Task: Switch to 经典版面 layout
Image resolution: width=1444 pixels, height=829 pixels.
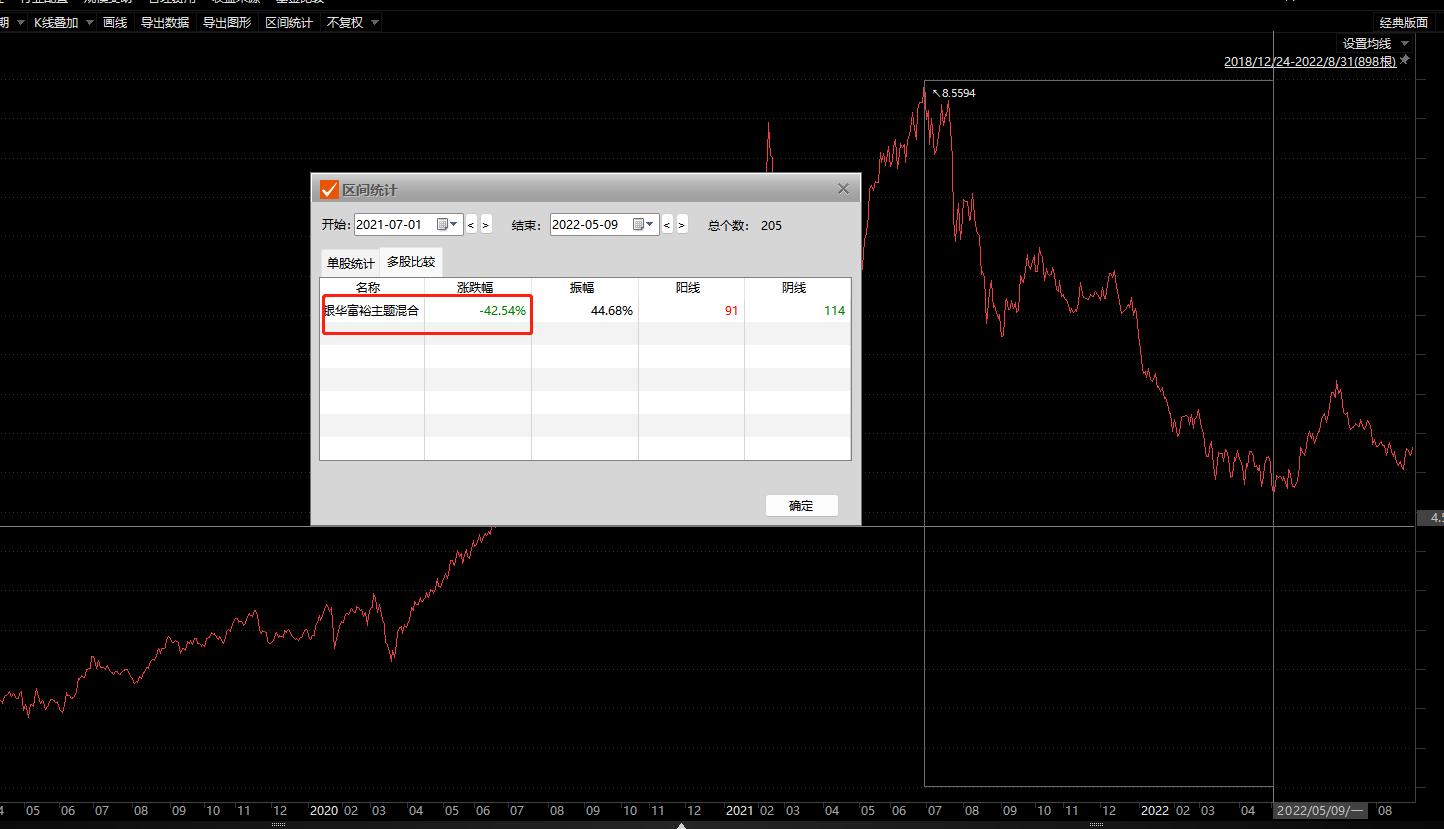Action: 1403,22
